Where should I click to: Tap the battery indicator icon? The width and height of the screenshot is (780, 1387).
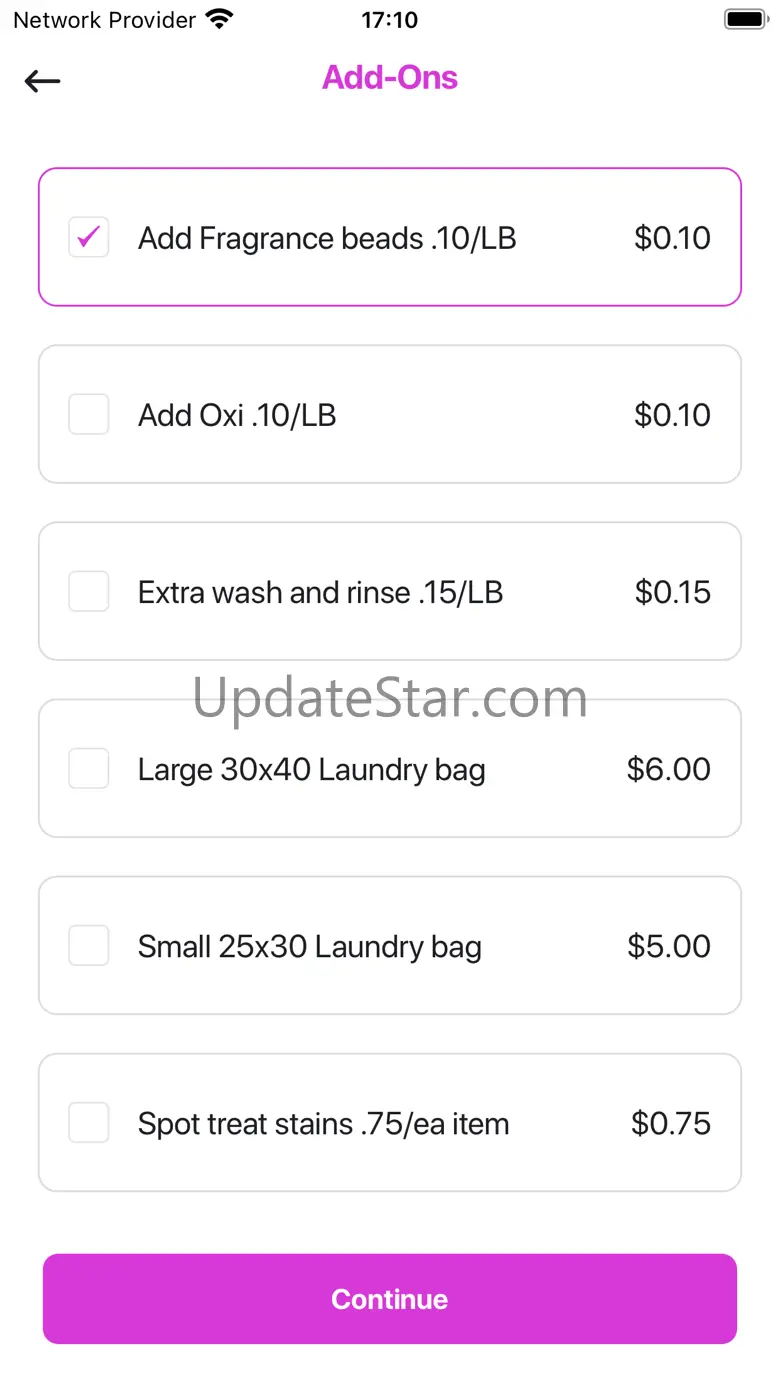click(745, 19)
